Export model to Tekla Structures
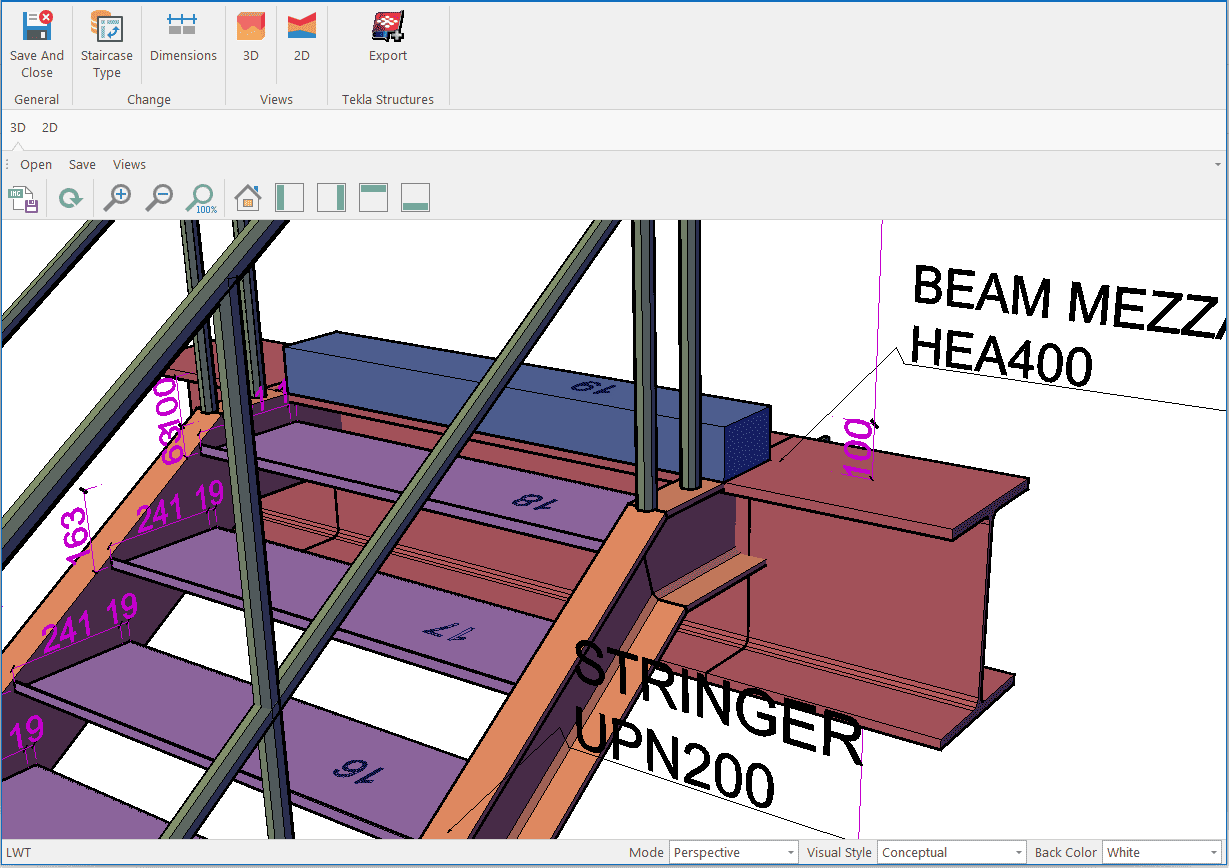Screen dimensions: 1229x868 (x=388, y=38)
